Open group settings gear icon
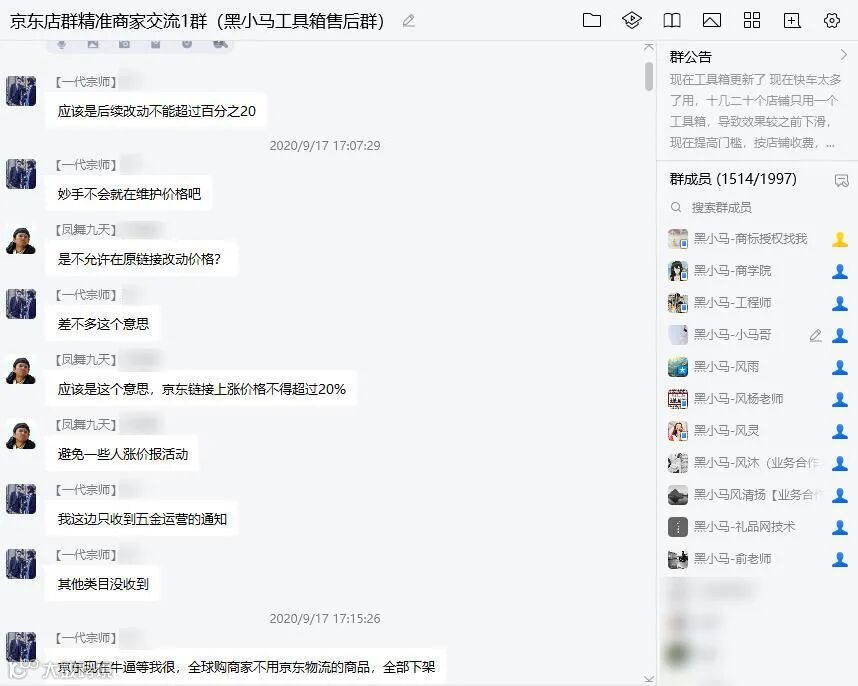The height and width of the screenshot is (686, 858). [x=832, y=21]
